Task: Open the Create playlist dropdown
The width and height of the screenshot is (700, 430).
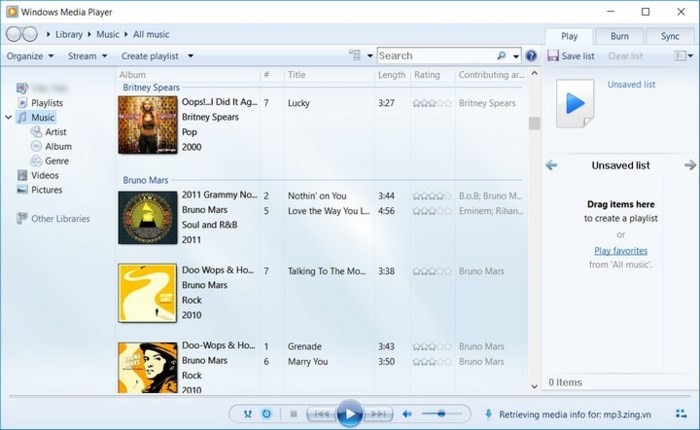Action: 157,56
